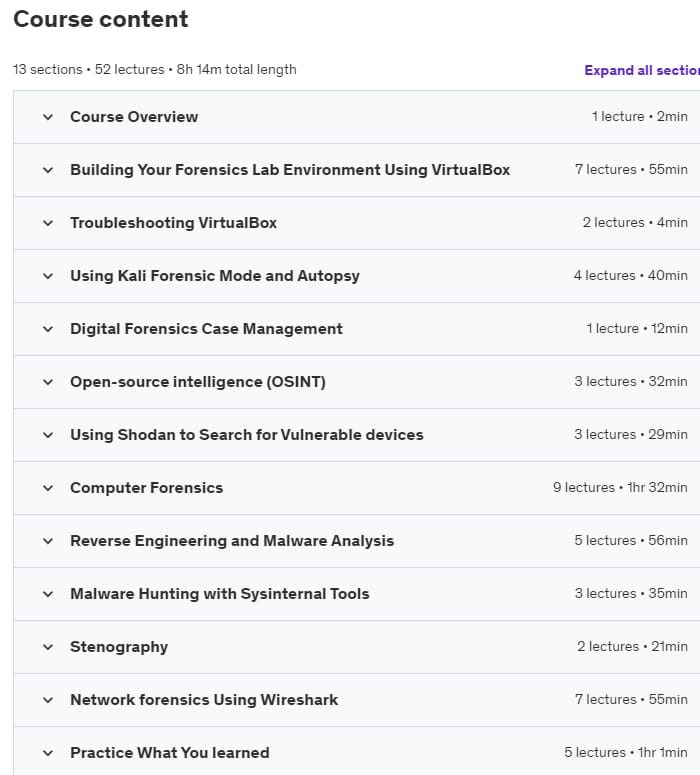Expand the Course Overview section chevron
Viewport: 700px width, 775px height.
tap(48, 117)
